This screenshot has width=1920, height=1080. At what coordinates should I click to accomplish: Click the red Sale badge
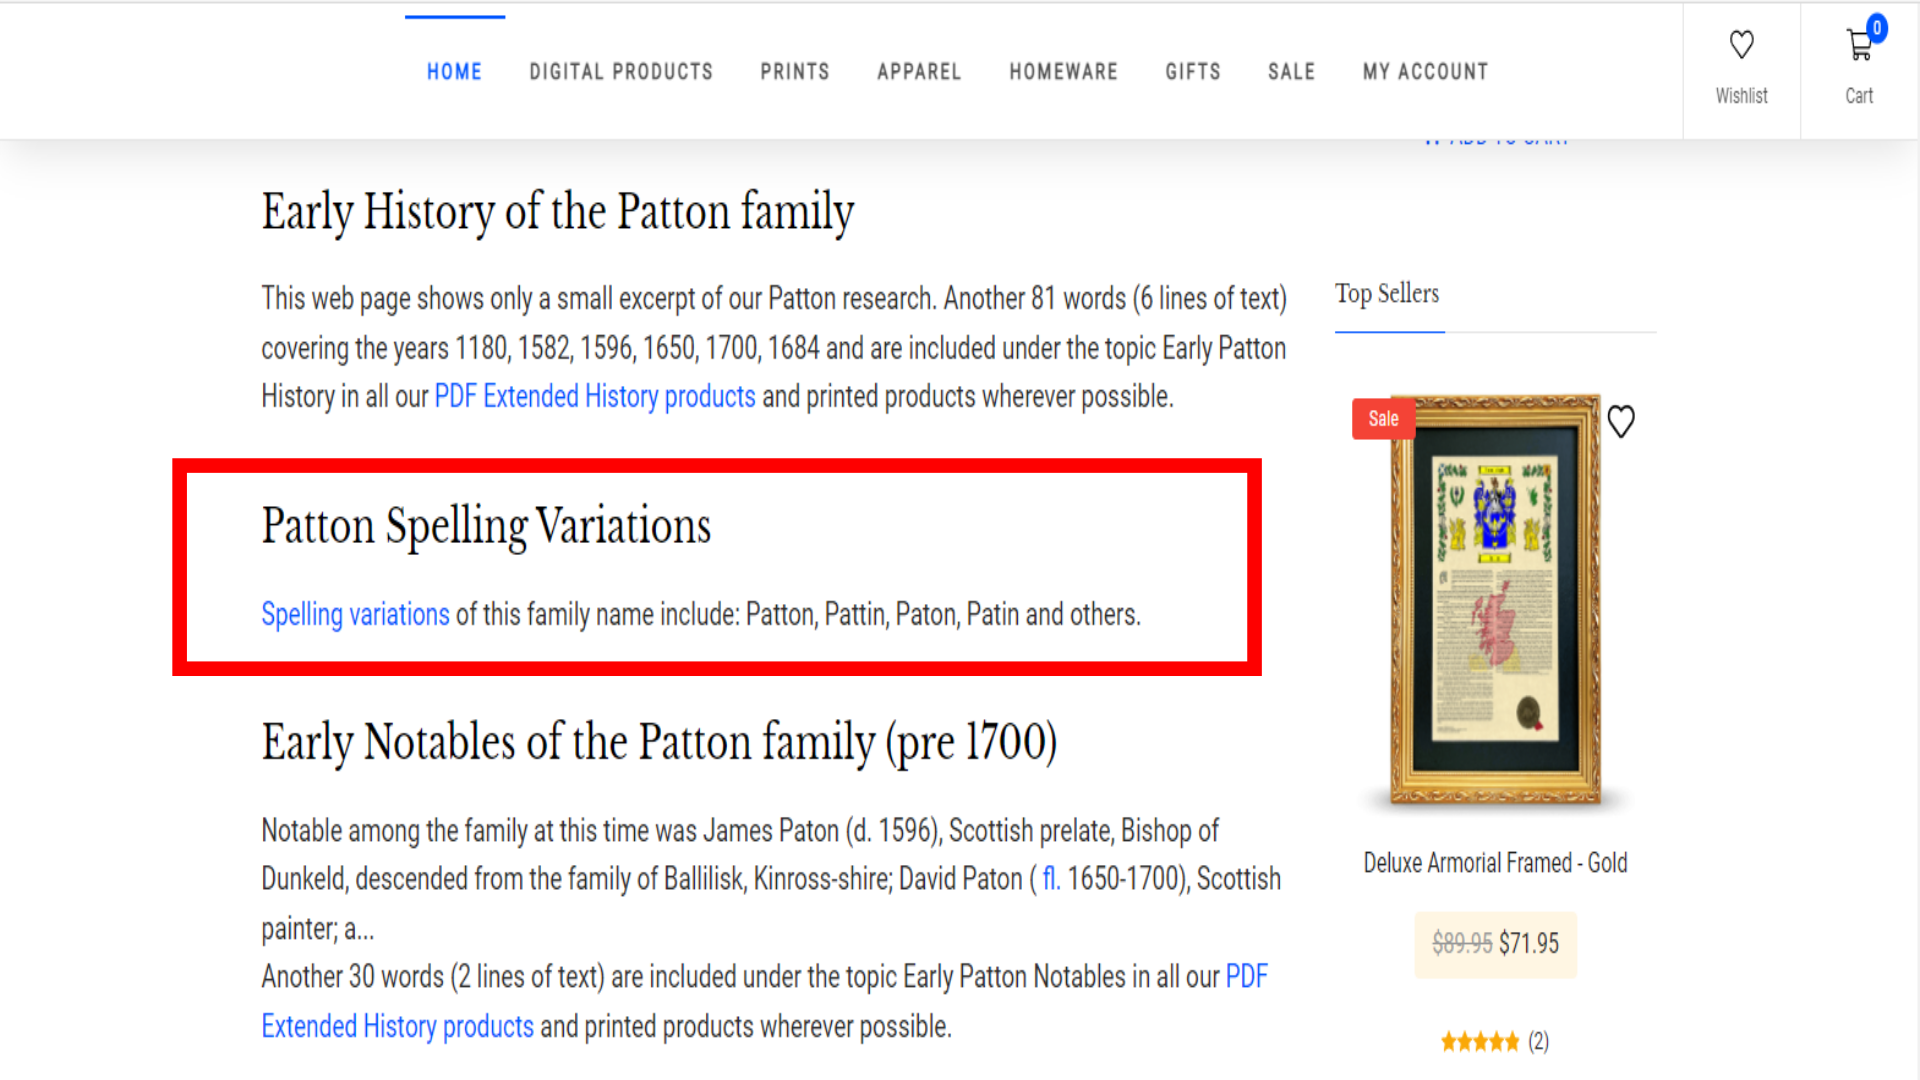pyautogui.click(x=1383, y=419)
